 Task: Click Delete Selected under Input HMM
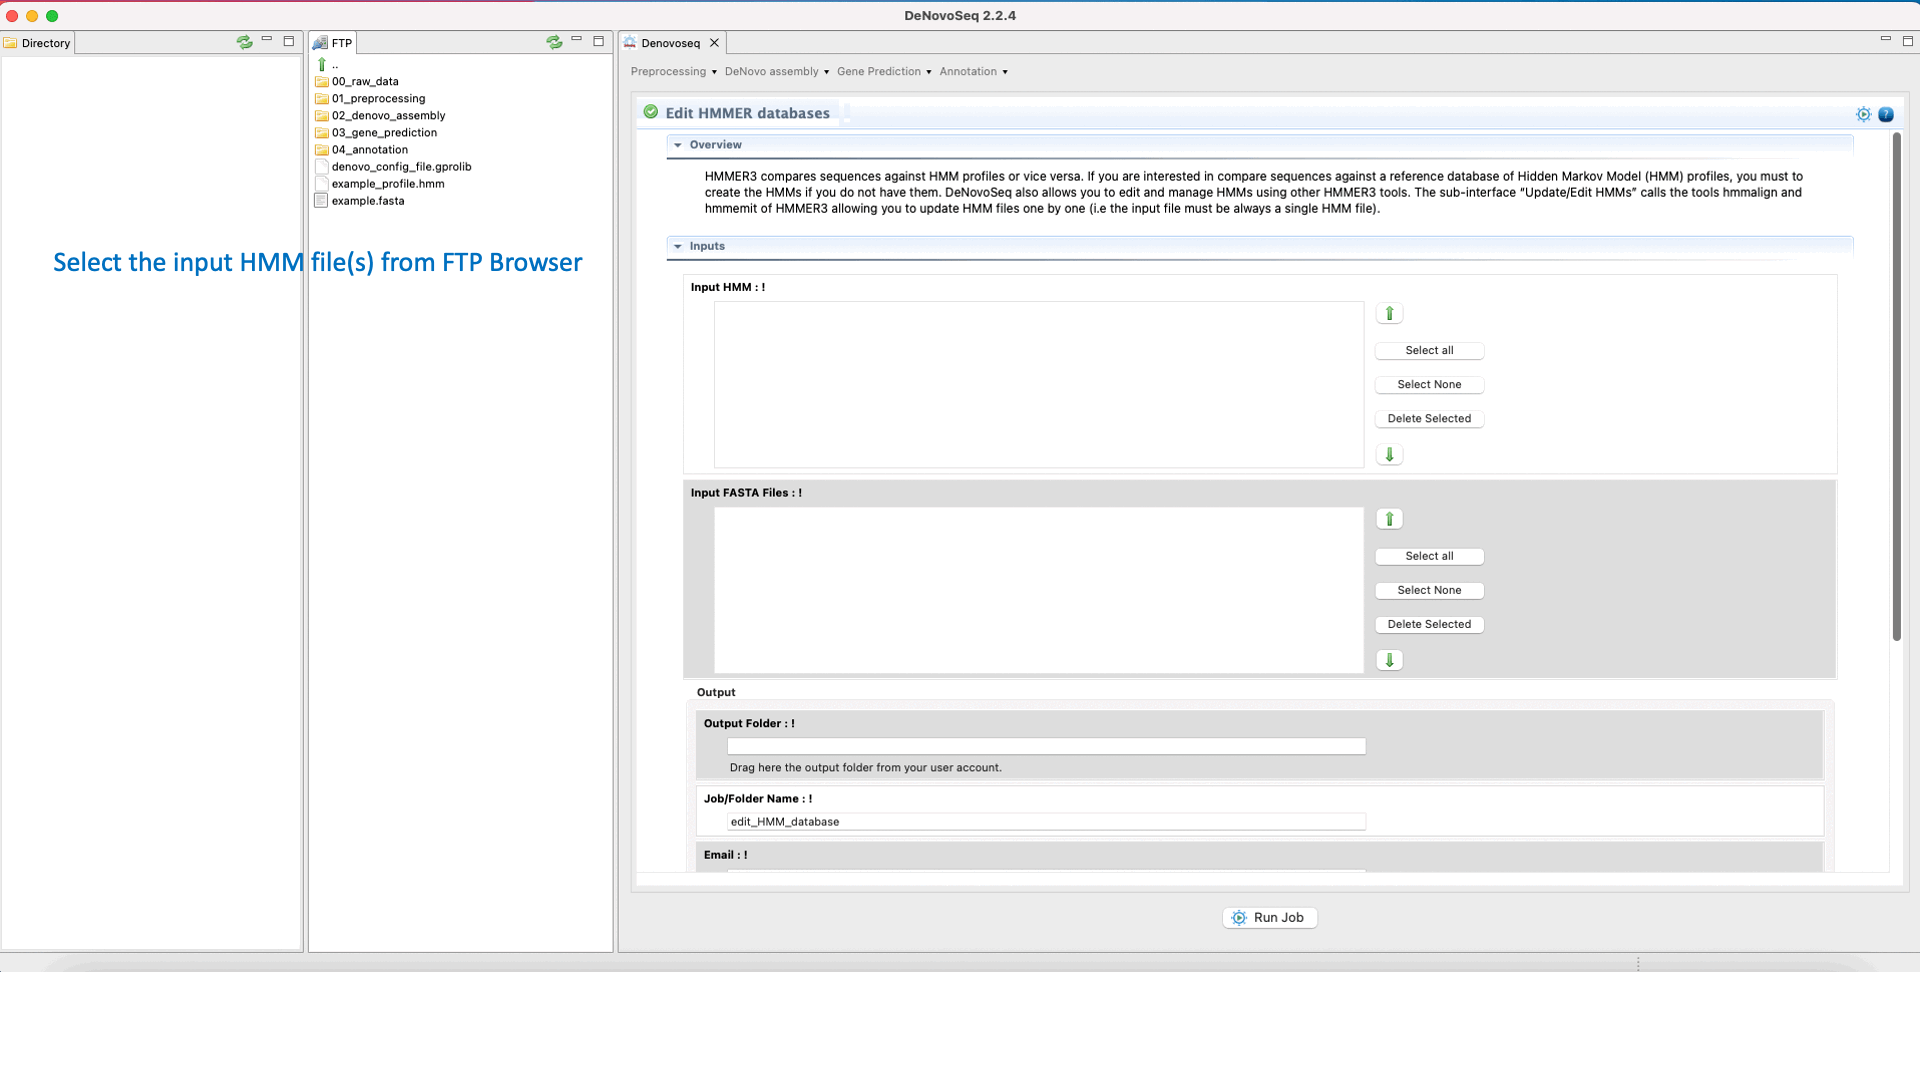tap(1429, 419)
